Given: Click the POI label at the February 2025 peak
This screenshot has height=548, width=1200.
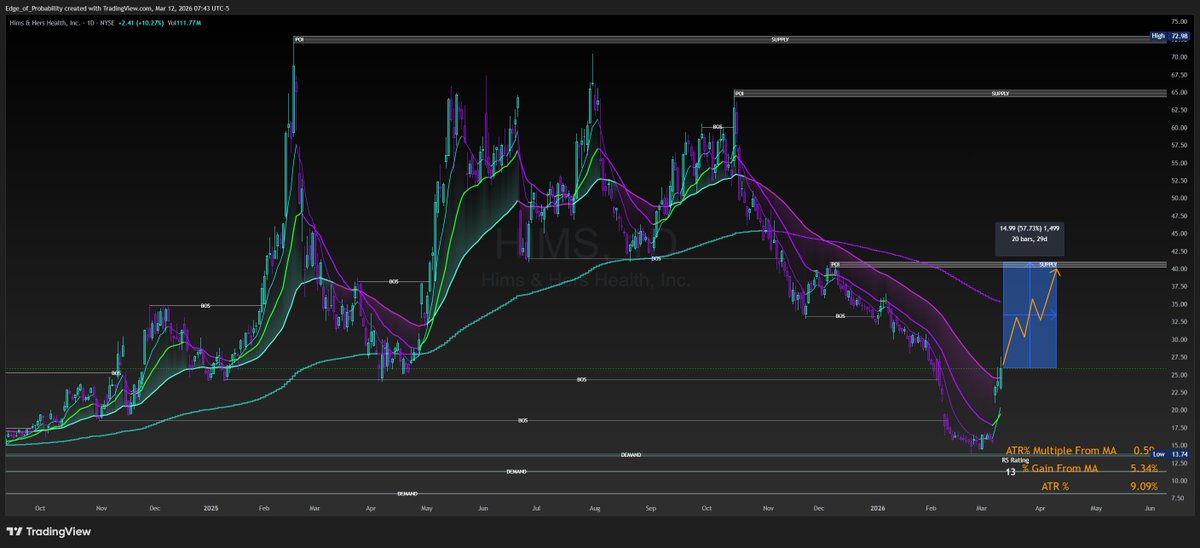Looking at the screenshot, I should [x=297, y=40].
